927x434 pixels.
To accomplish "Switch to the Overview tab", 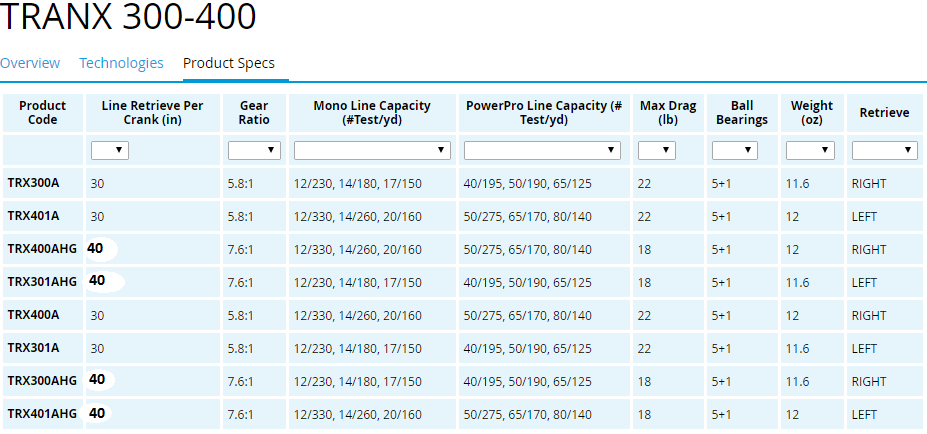I will (x=30, y=63).
